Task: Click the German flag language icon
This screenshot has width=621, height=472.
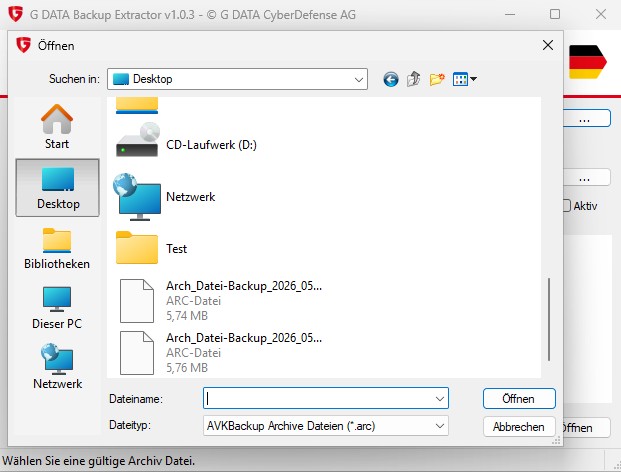Action: click(588, 62)
